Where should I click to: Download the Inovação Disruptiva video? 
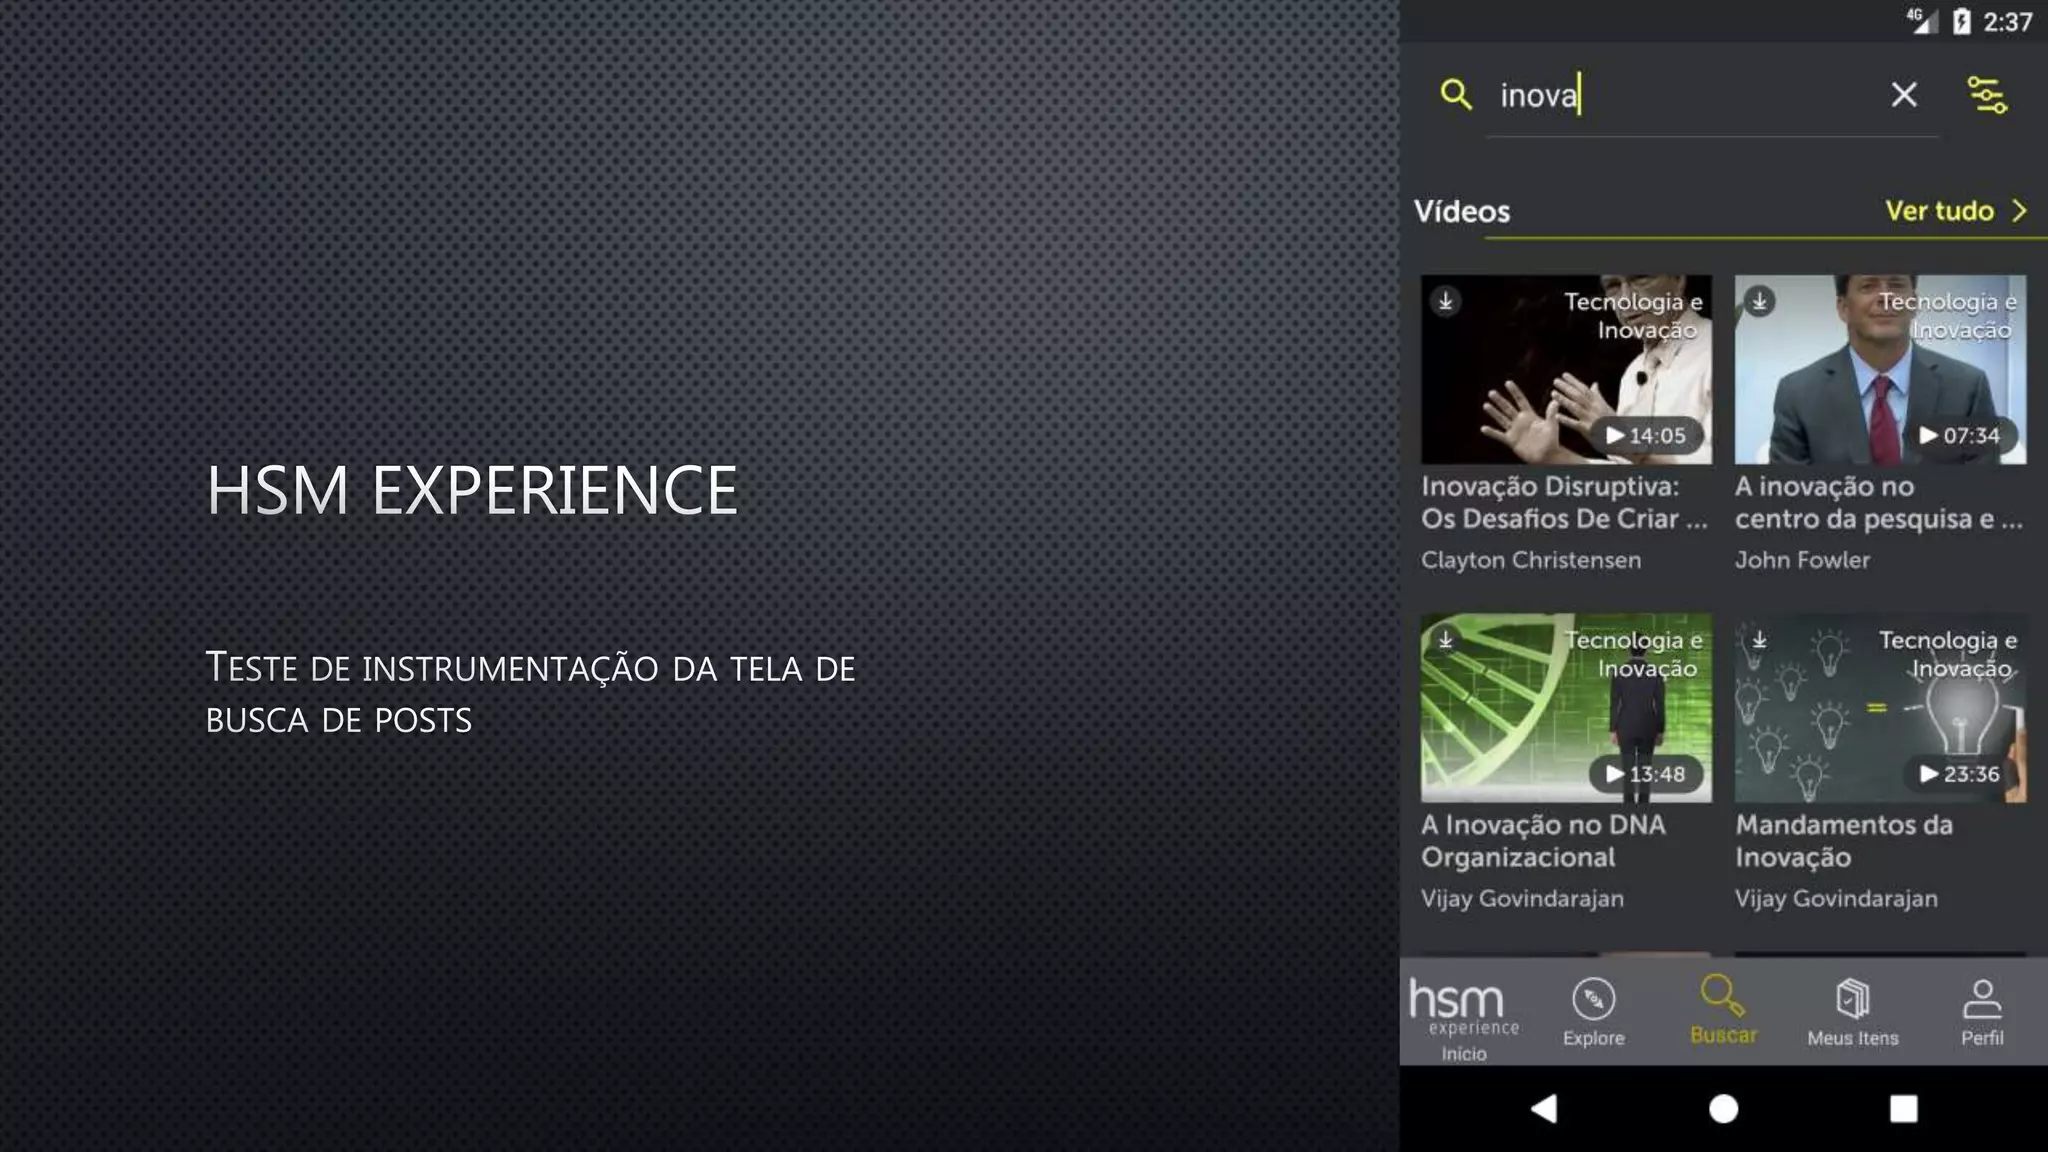1445,301
